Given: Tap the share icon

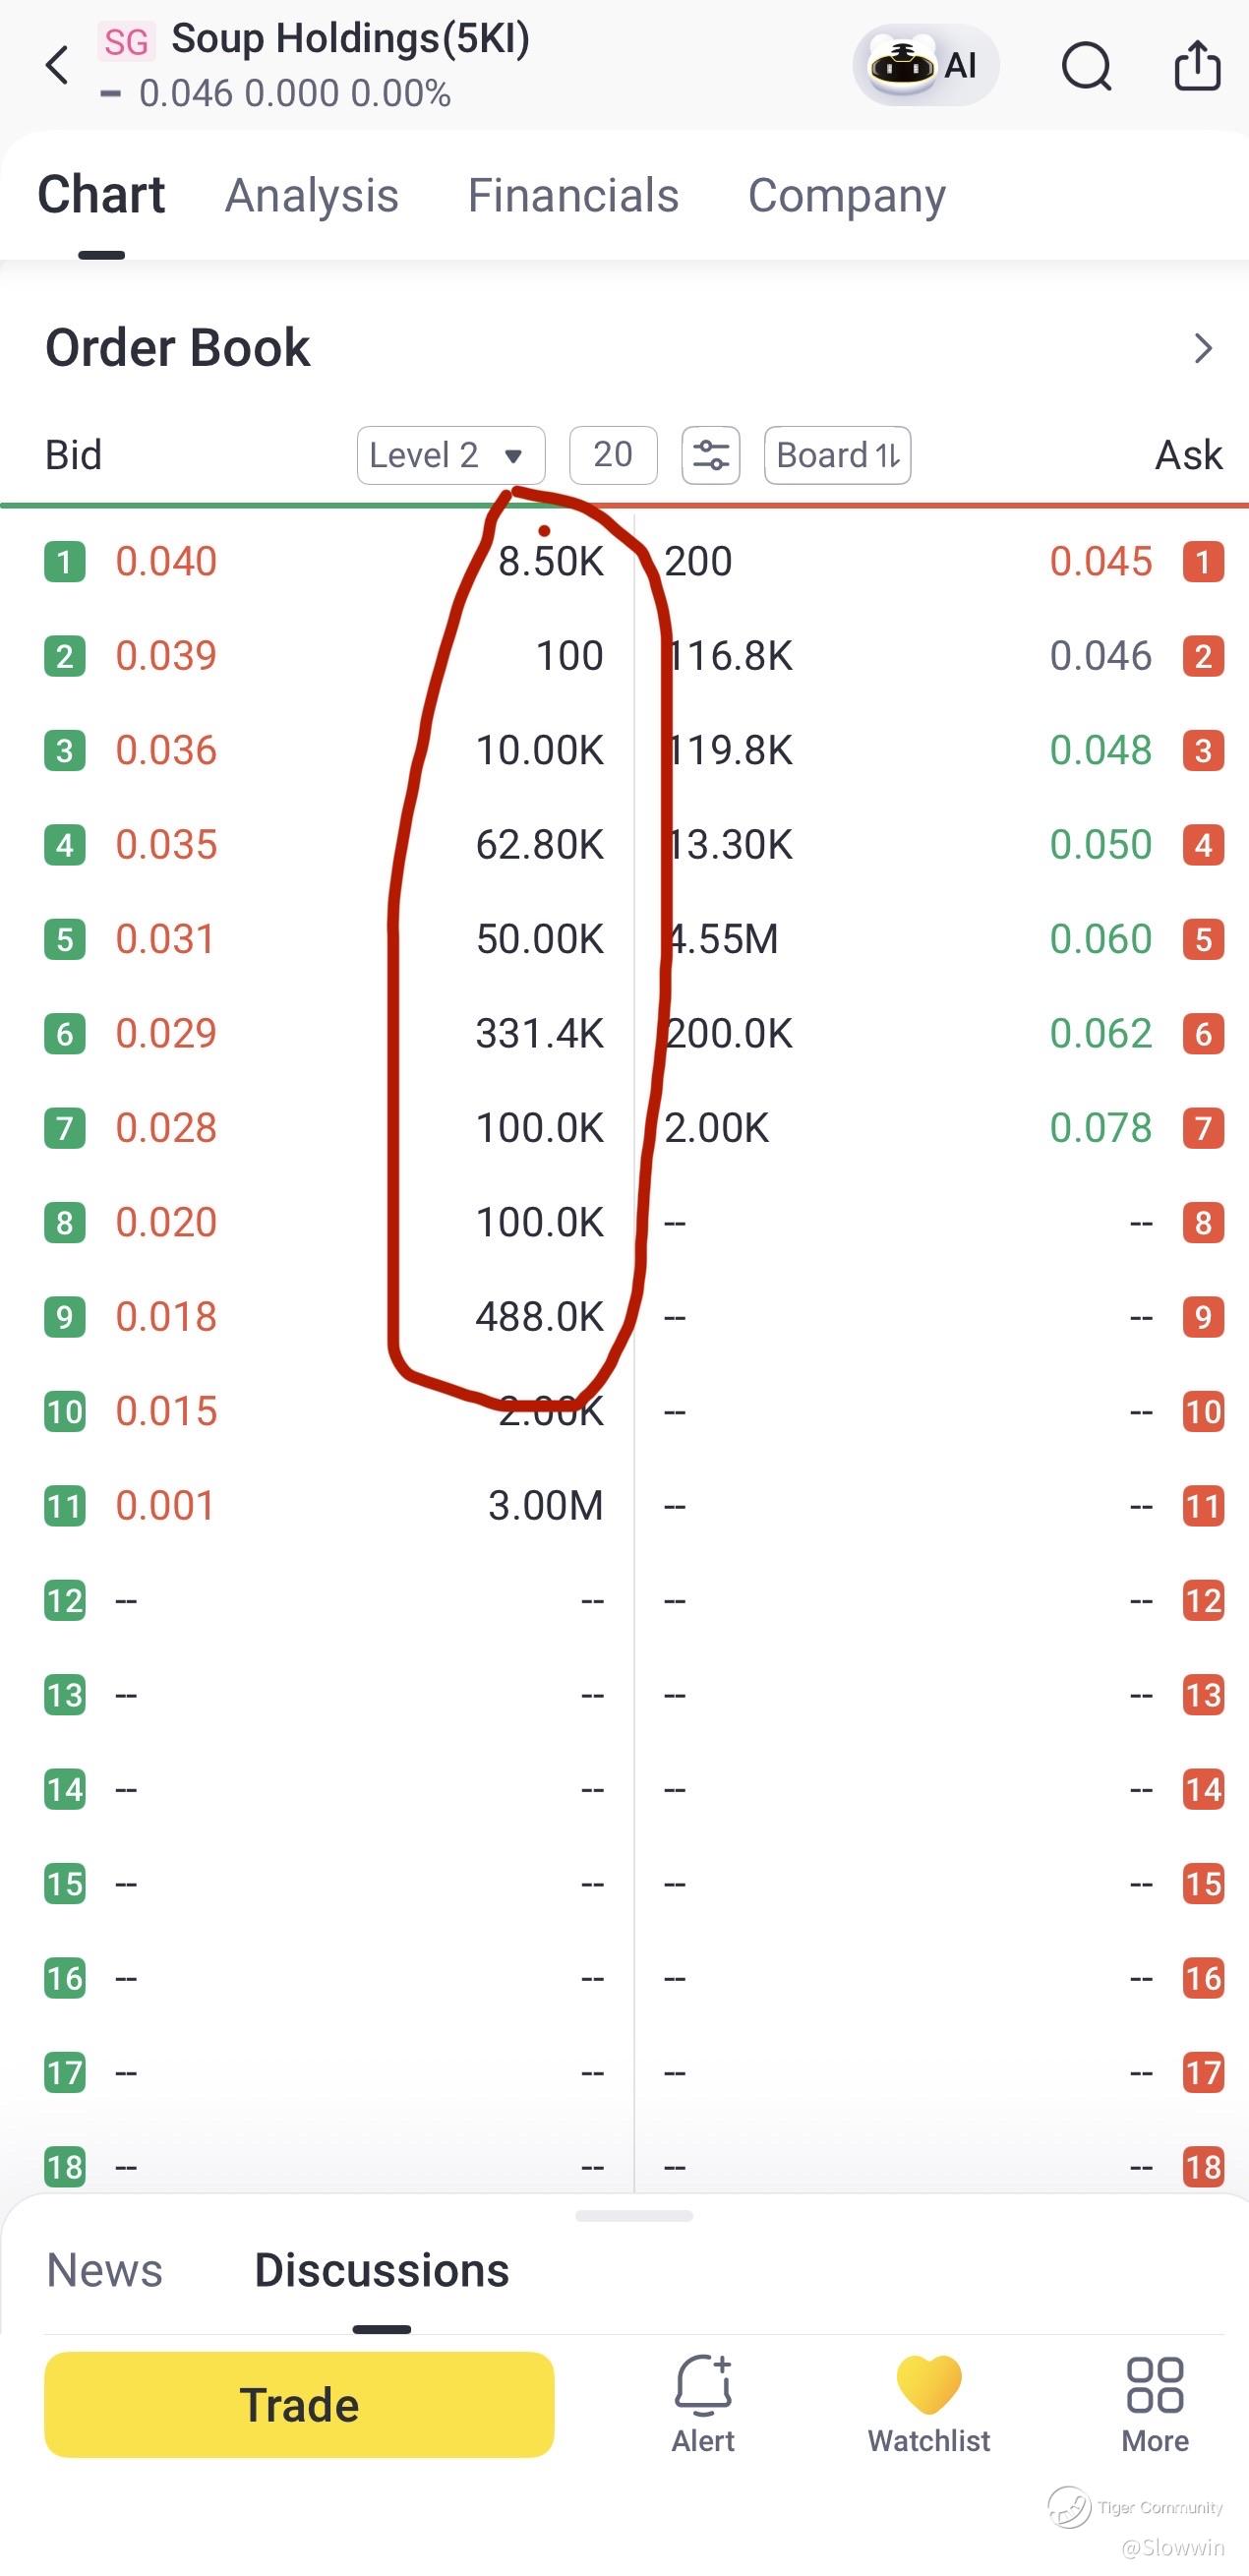Looking at the screenshot, I should click(x=1197, y=65).
